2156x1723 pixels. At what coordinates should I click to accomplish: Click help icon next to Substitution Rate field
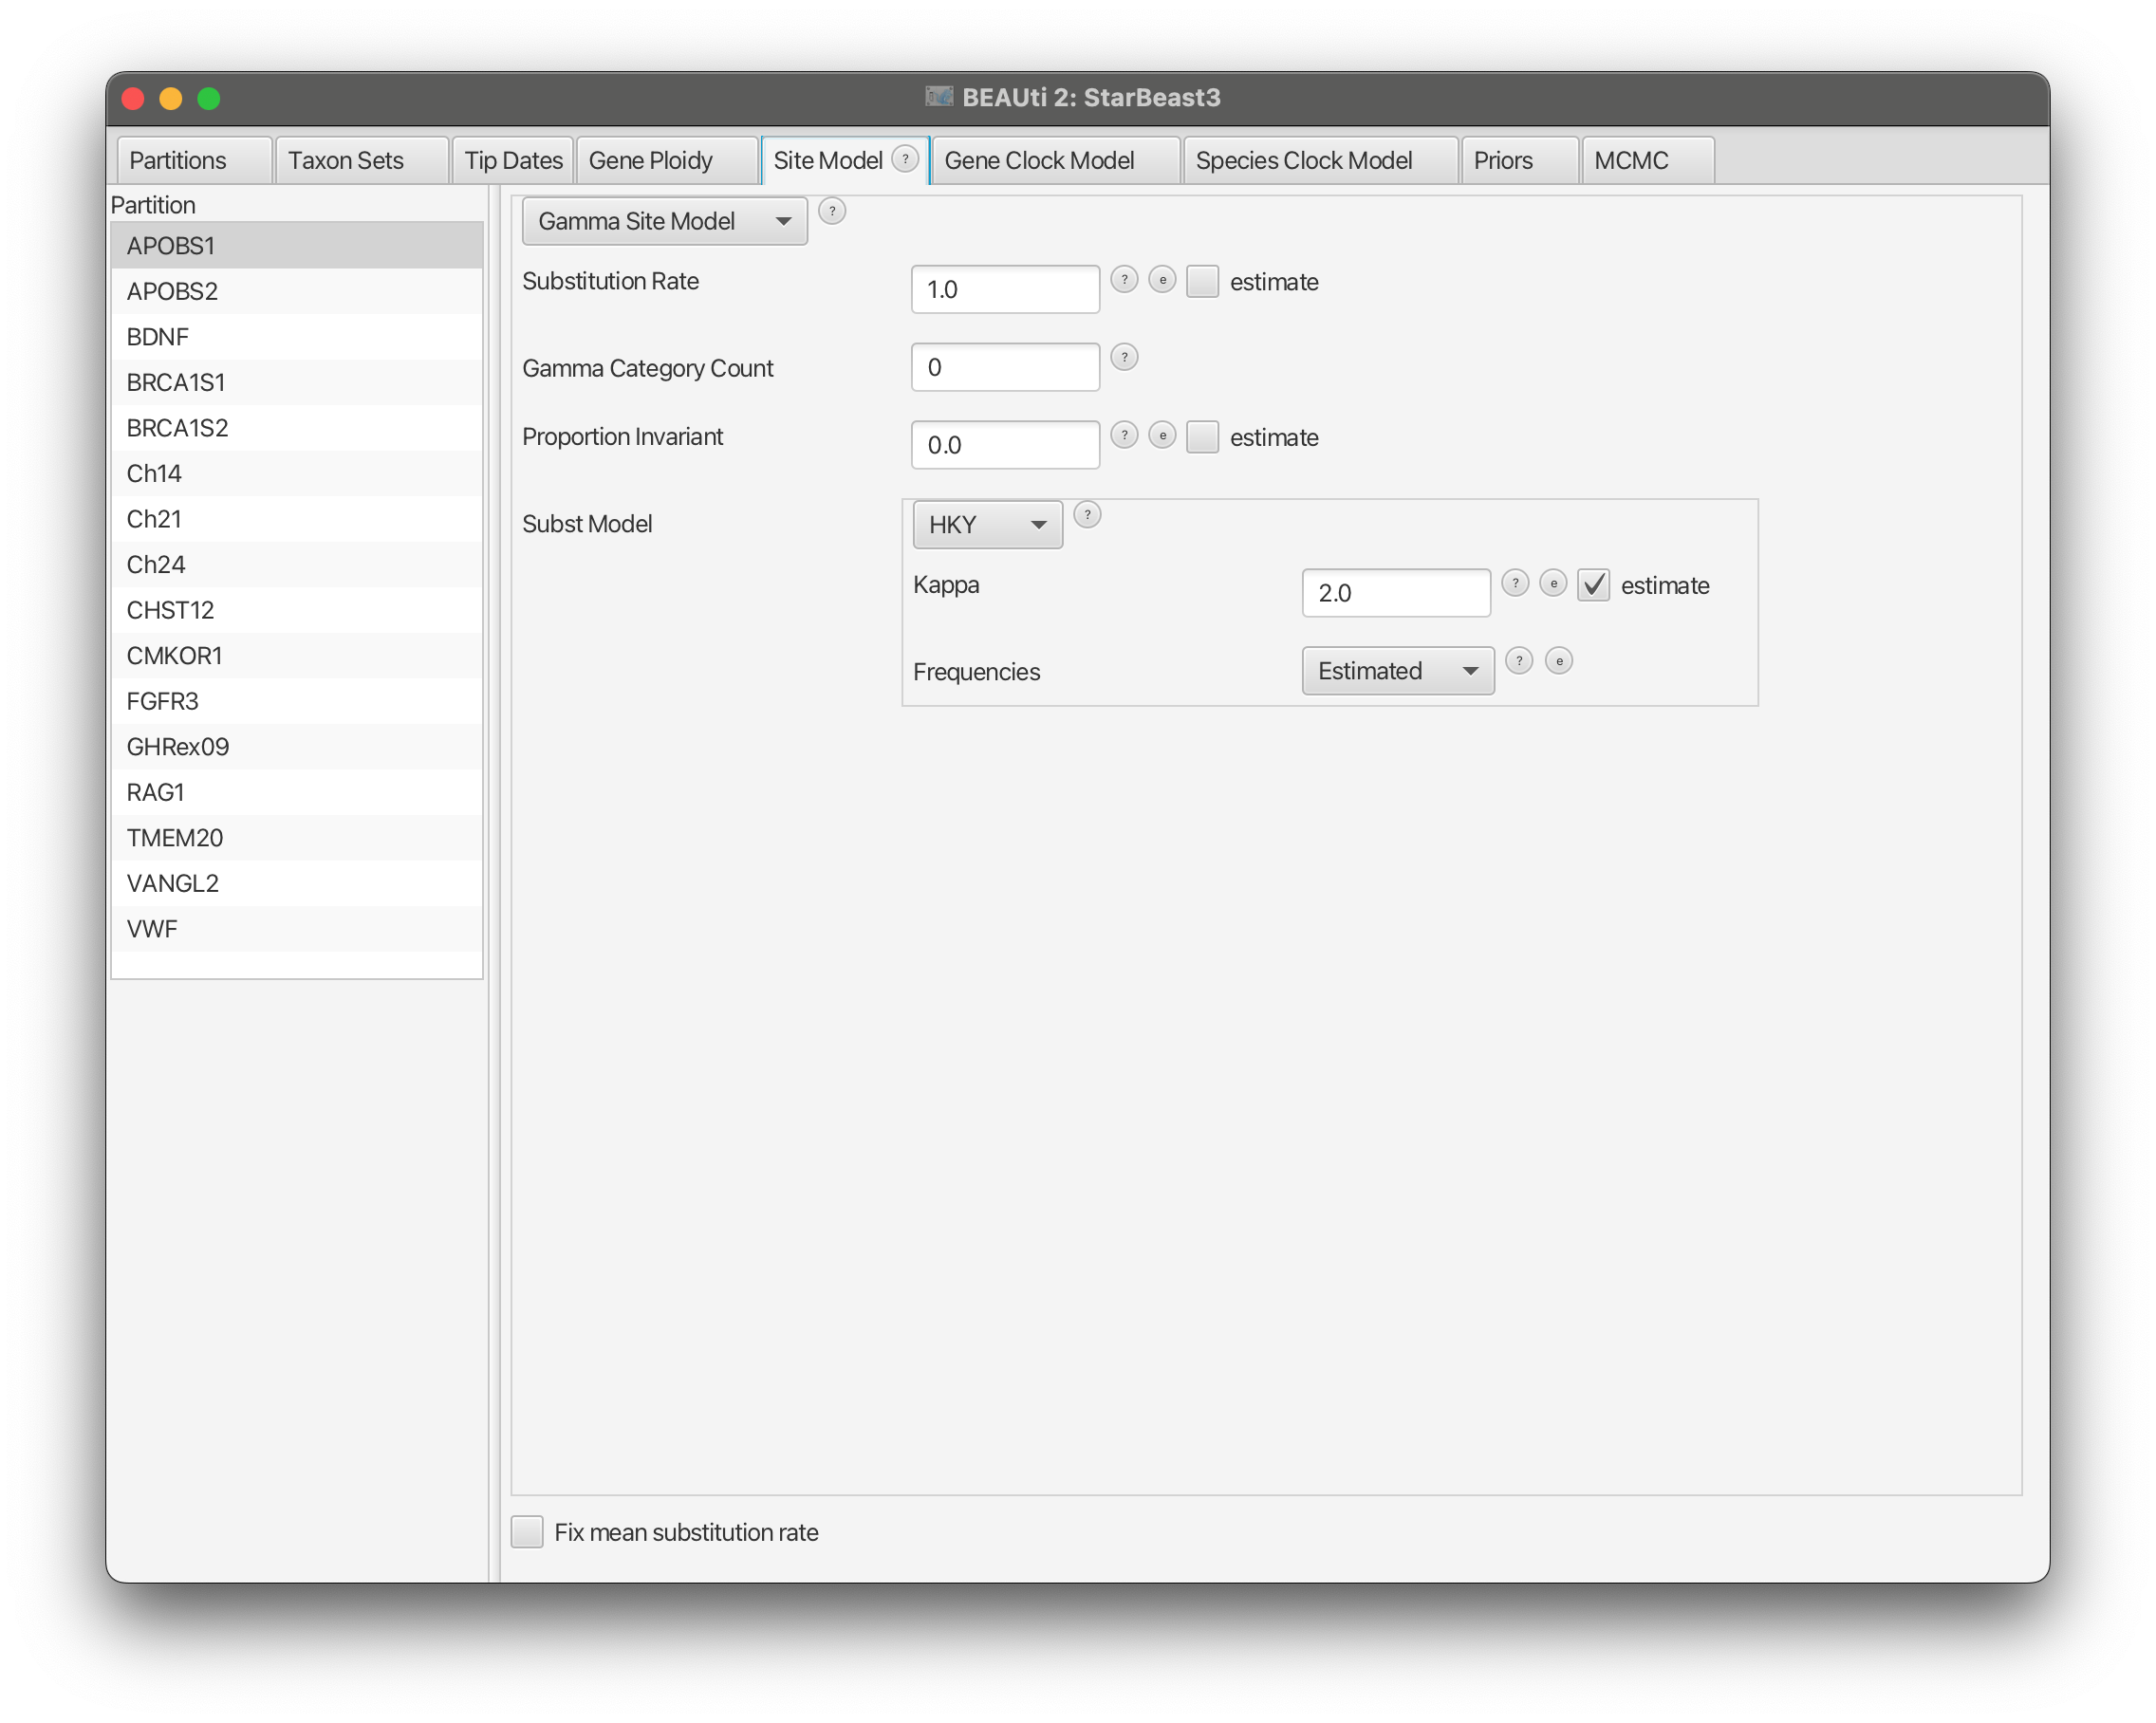(1124, 280)
